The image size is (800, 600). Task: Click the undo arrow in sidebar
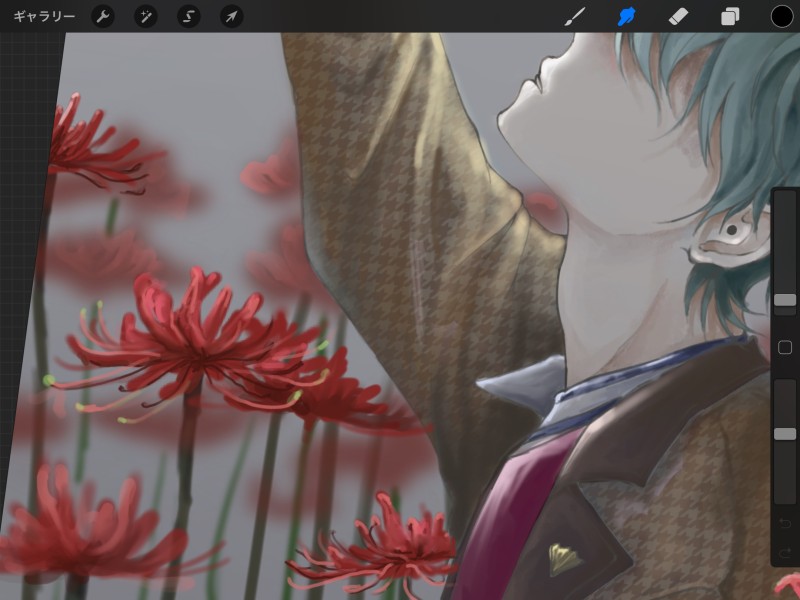(785, 523)
